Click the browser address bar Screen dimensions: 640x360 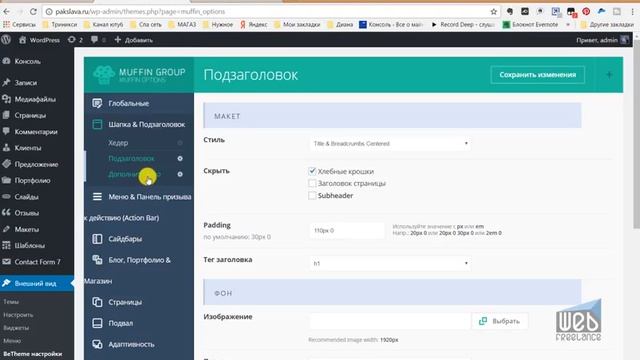pyautogui.click(x=265, y=11)
